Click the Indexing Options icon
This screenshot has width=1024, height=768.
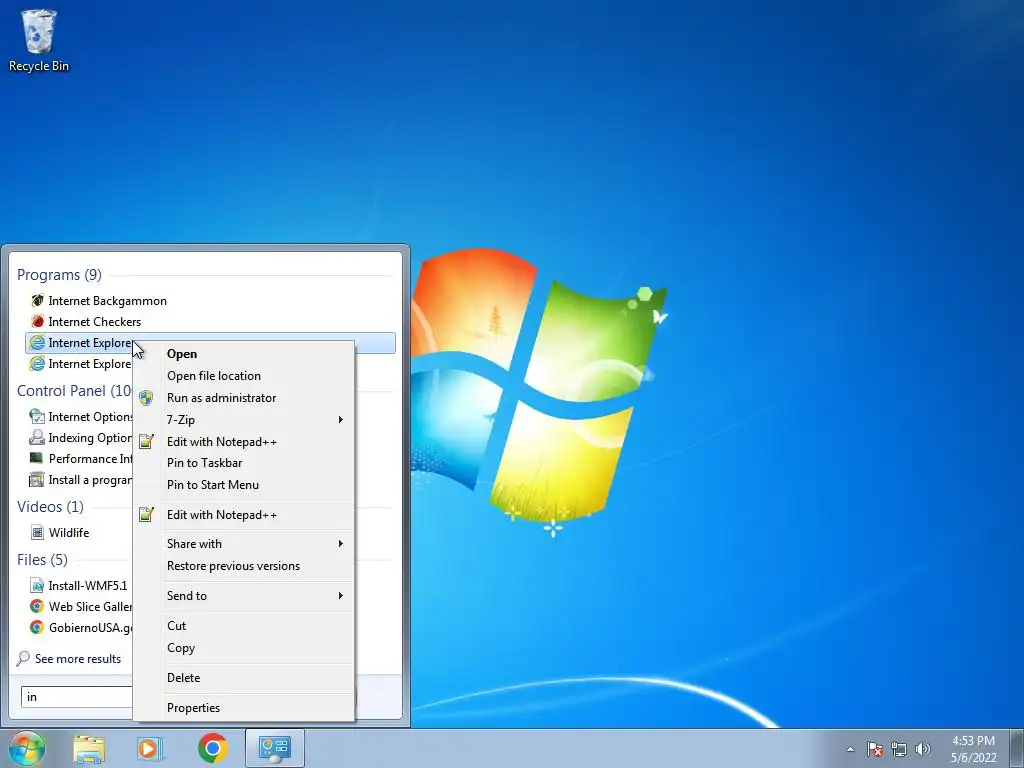(37, 438)
